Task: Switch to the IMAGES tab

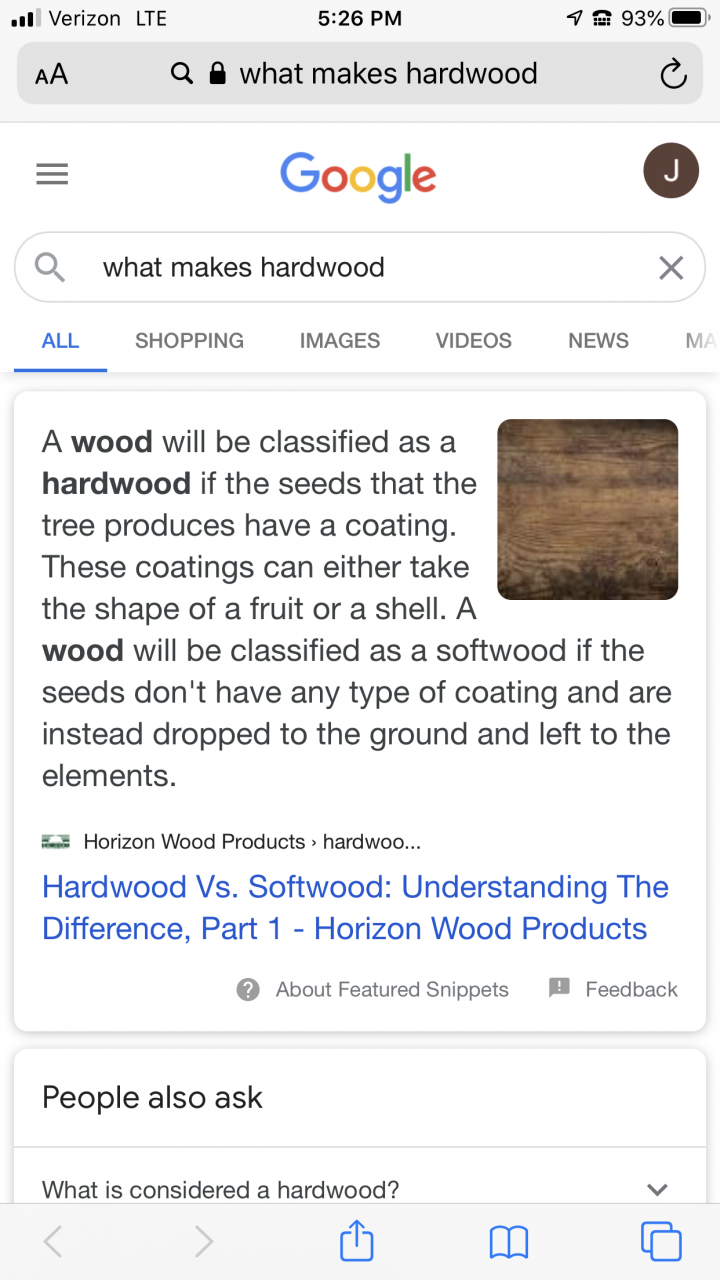Action: (x=340, y=340)
